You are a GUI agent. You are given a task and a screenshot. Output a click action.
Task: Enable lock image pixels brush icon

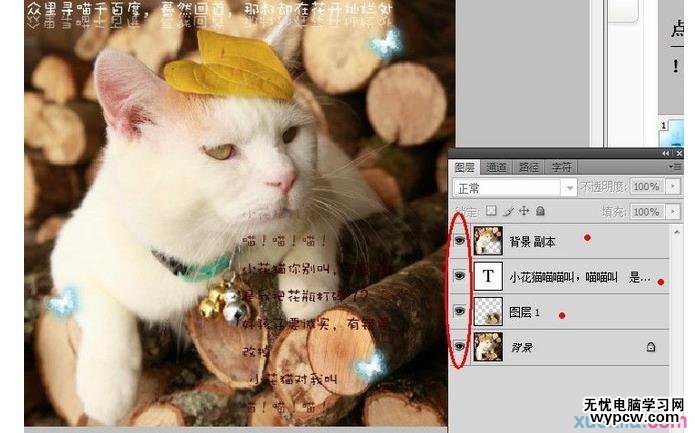(x=508, y=211)
